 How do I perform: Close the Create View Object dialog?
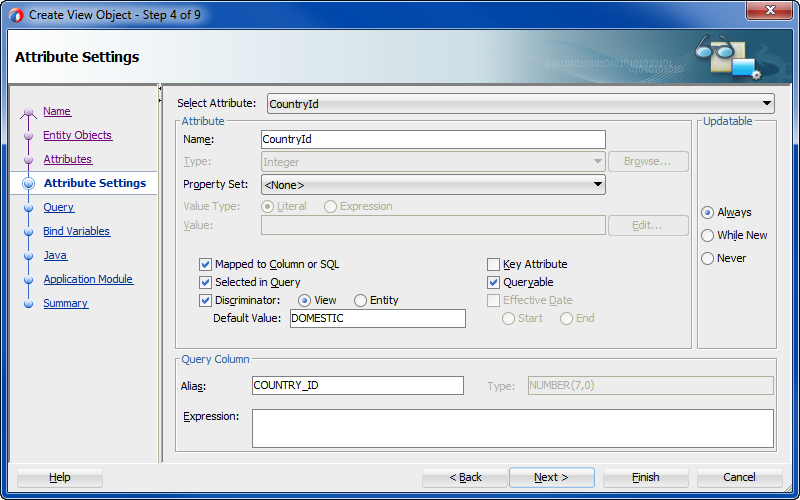pyautogui.click(x=770, y=10)
